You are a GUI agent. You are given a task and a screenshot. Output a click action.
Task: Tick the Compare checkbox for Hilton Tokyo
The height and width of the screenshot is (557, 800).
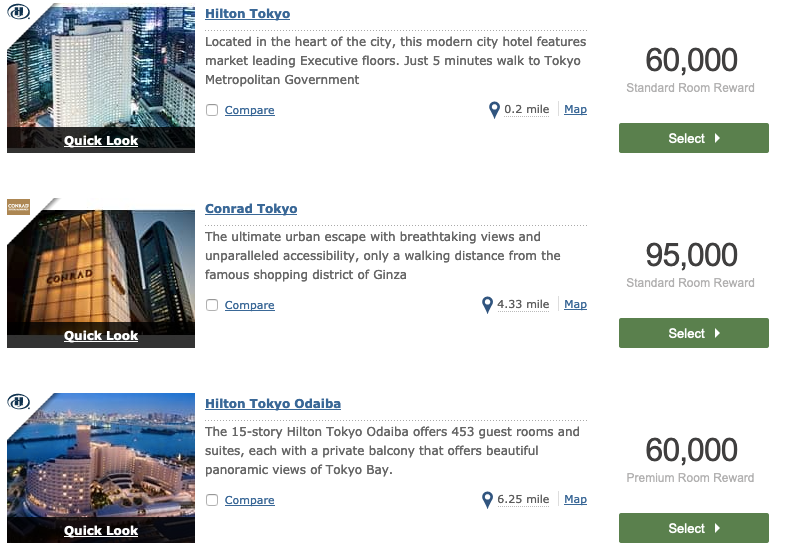coord(212,110)
